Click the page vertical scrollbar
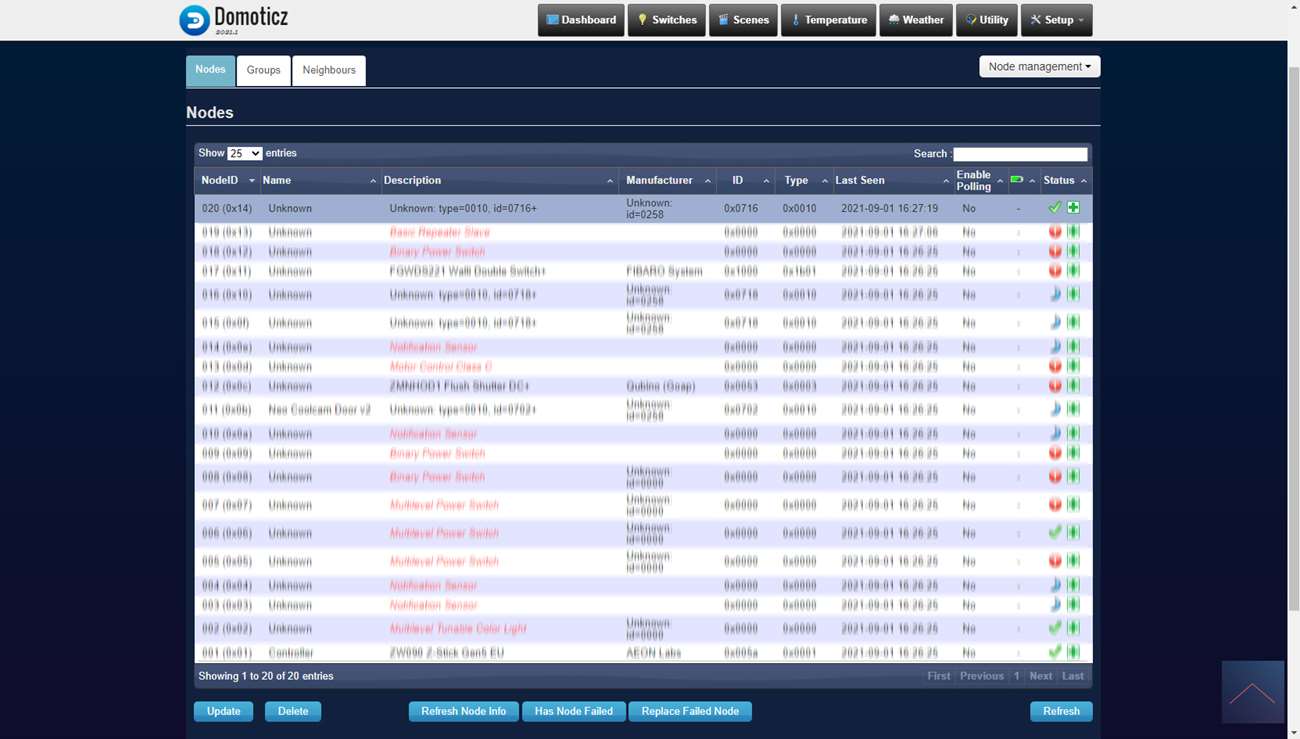Screen dimensions: 1300x739 tap(1293, 300)
